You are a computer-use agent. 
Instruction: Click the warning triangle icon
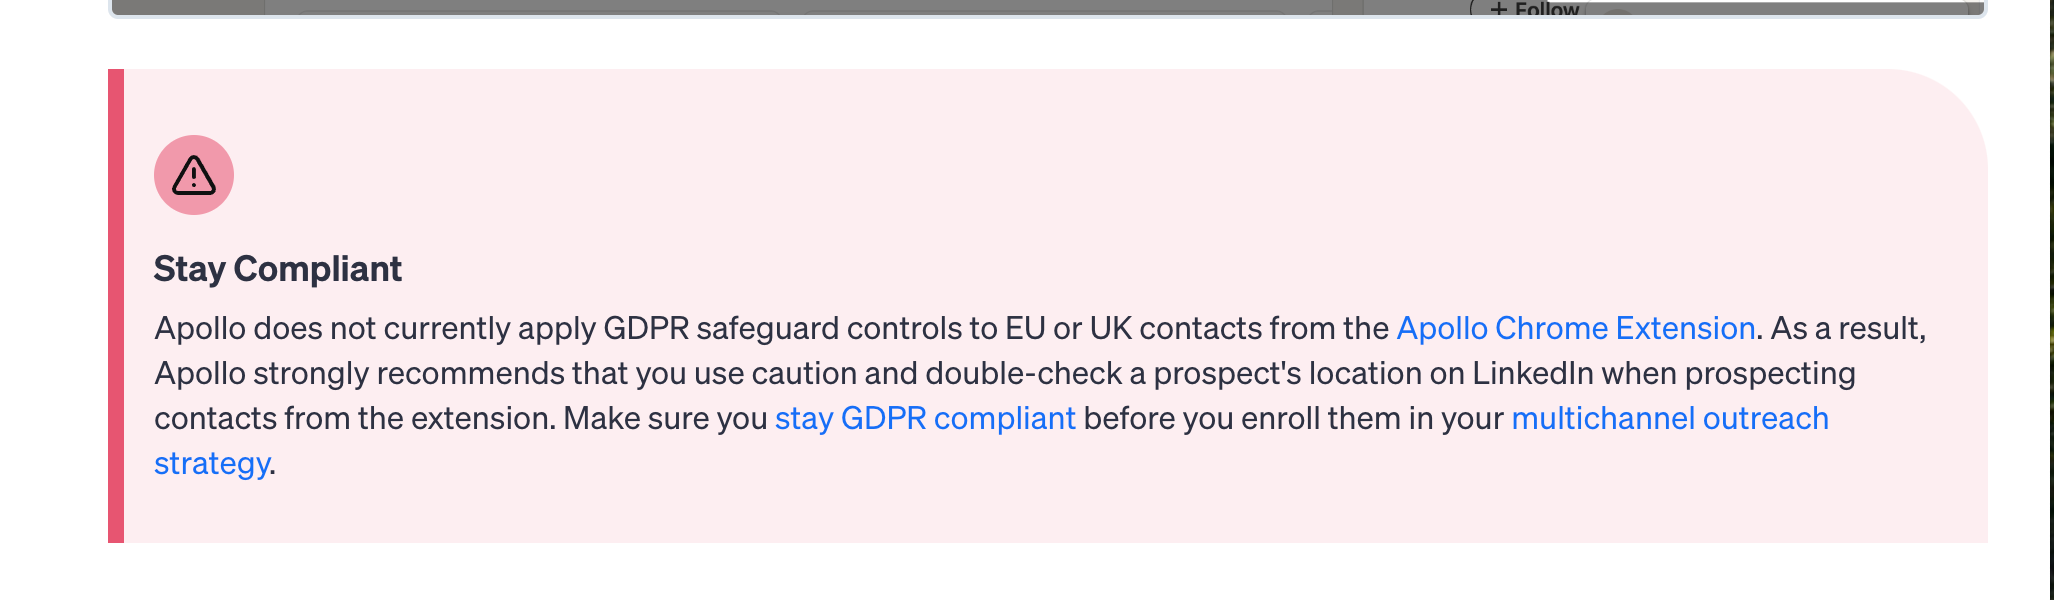tap(194, 176)
